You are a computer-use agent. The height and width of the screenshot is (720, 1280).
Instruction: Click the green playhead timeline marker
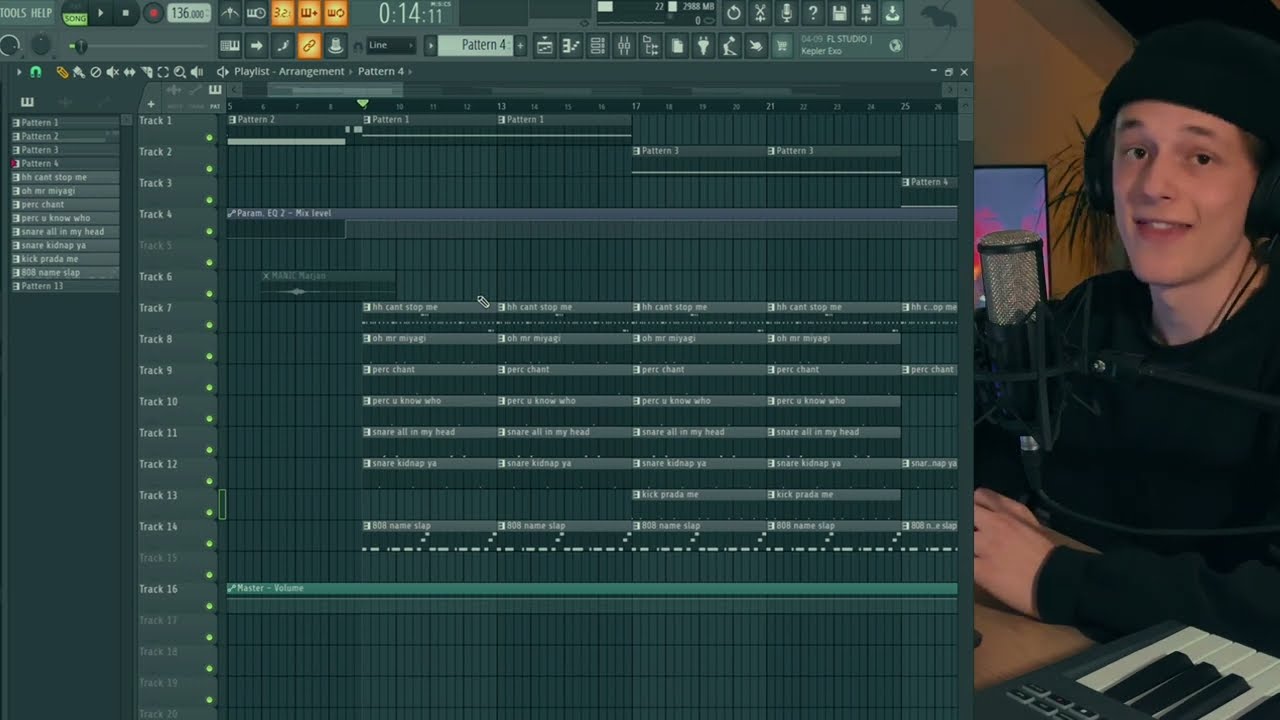(363, 104)
